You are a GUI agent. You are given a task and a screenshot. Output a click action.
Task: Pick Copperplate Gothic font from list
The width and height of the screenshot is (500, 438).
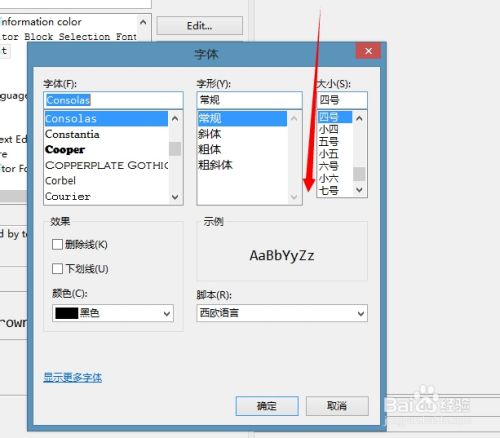[x=106, y=165]
